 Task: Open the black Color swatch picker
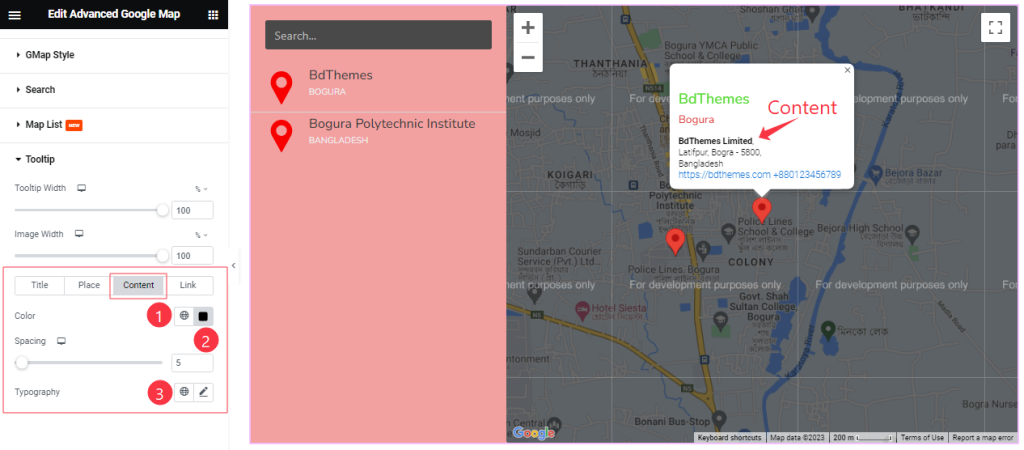203,316
